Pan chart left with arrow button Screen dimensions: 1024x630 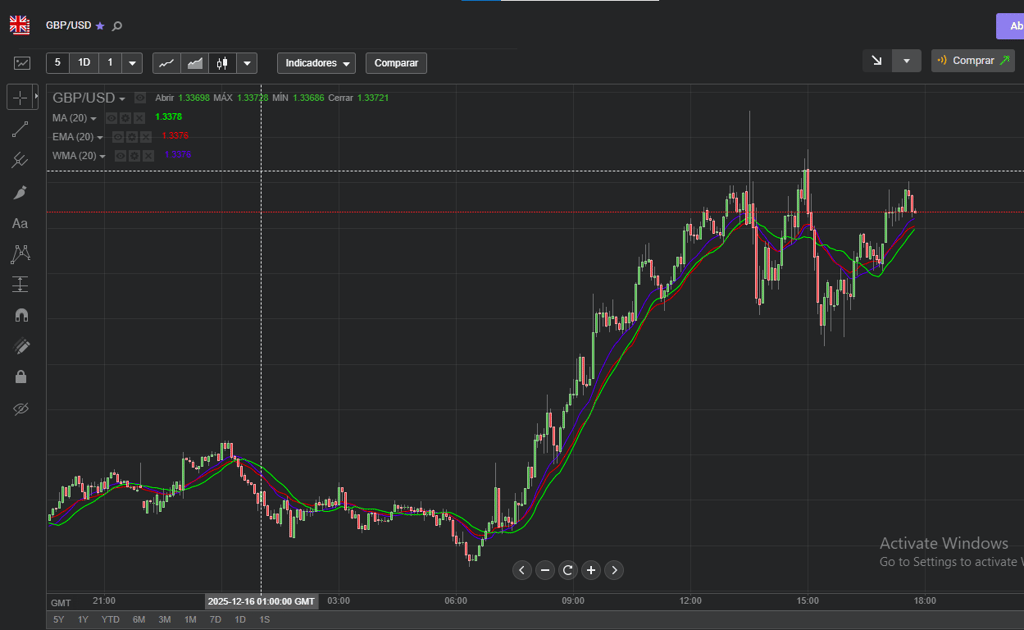click(x=522, y=570)
